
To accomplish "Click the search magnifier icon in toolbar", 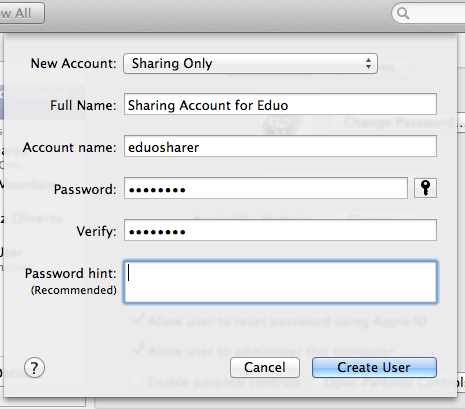I will [x=403, y=14].
